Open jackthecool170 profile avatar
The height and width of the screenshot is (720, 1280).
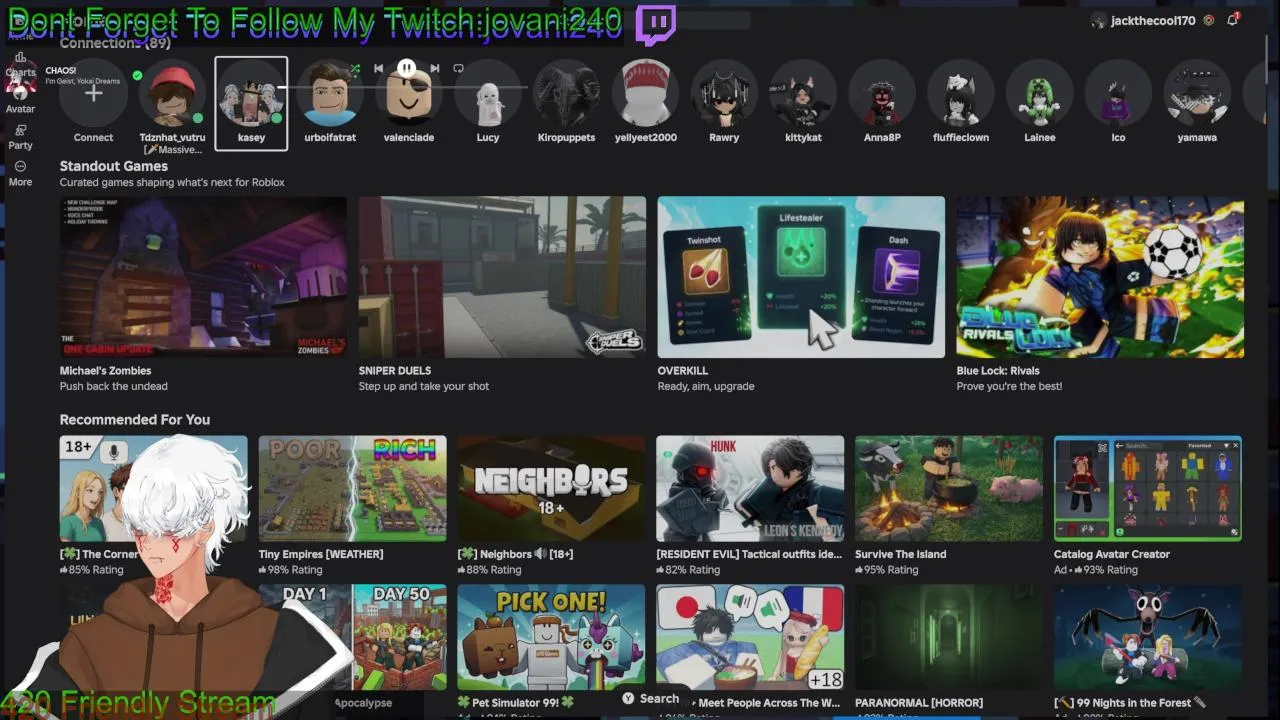tap(1098, 20)
